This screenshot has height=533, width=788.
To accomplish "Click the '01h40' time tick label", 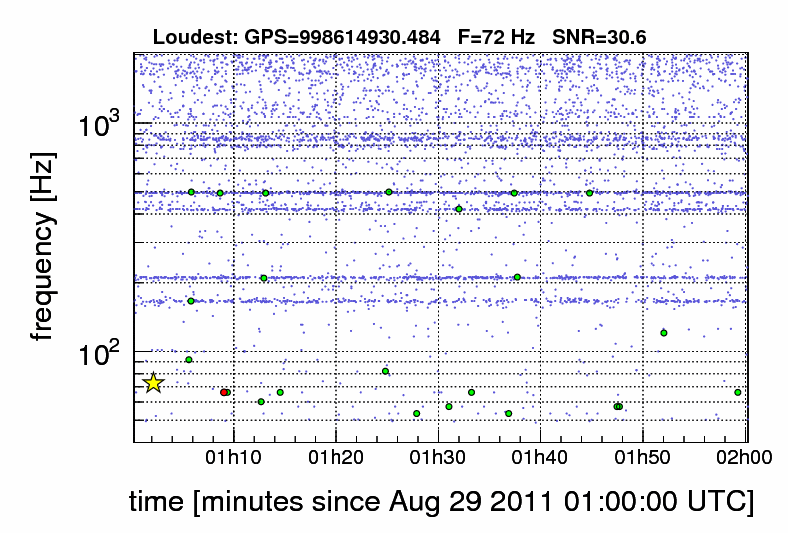I will click(x=541, y=458).
